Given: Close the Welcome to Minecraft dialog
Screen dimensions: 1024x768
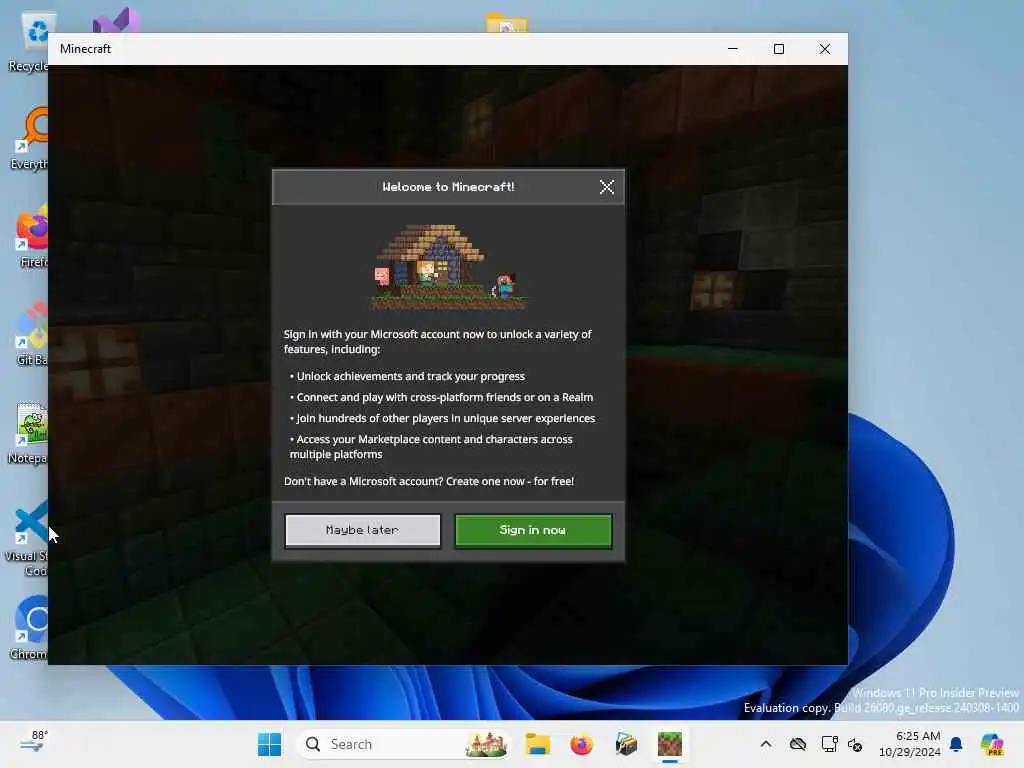Looking at the screenshot, I should click(607, 187).
